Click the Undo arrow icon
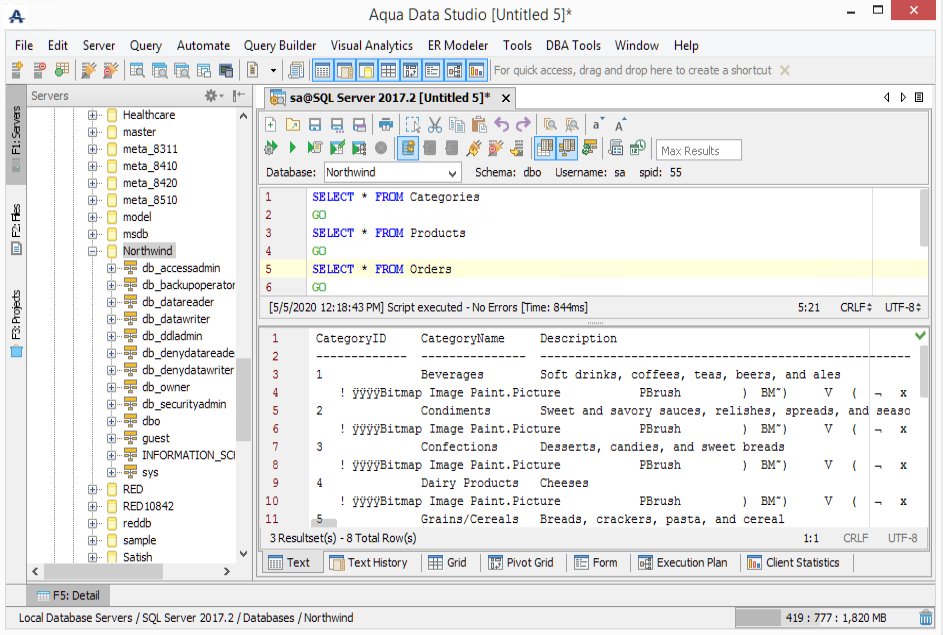This screenshot has width=943, height=635. tap(501, 125)
